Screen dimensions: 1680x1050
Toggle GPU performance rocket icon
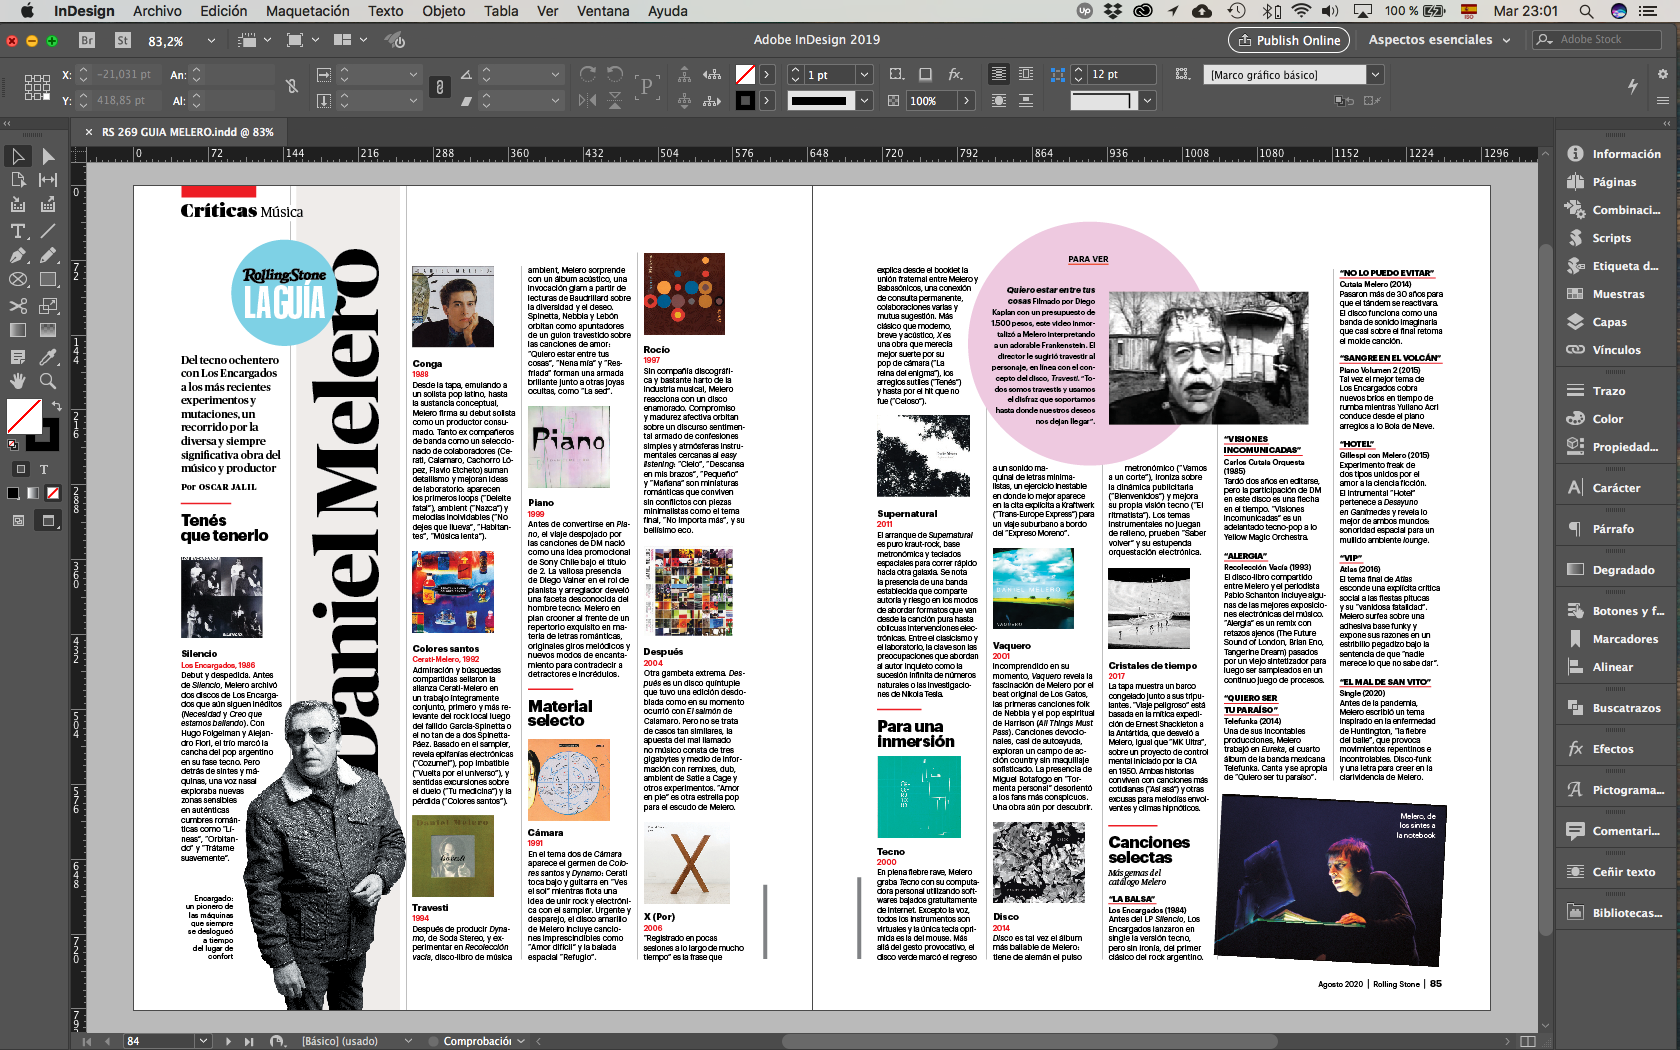pyautogui.click(x=396, y=40)
